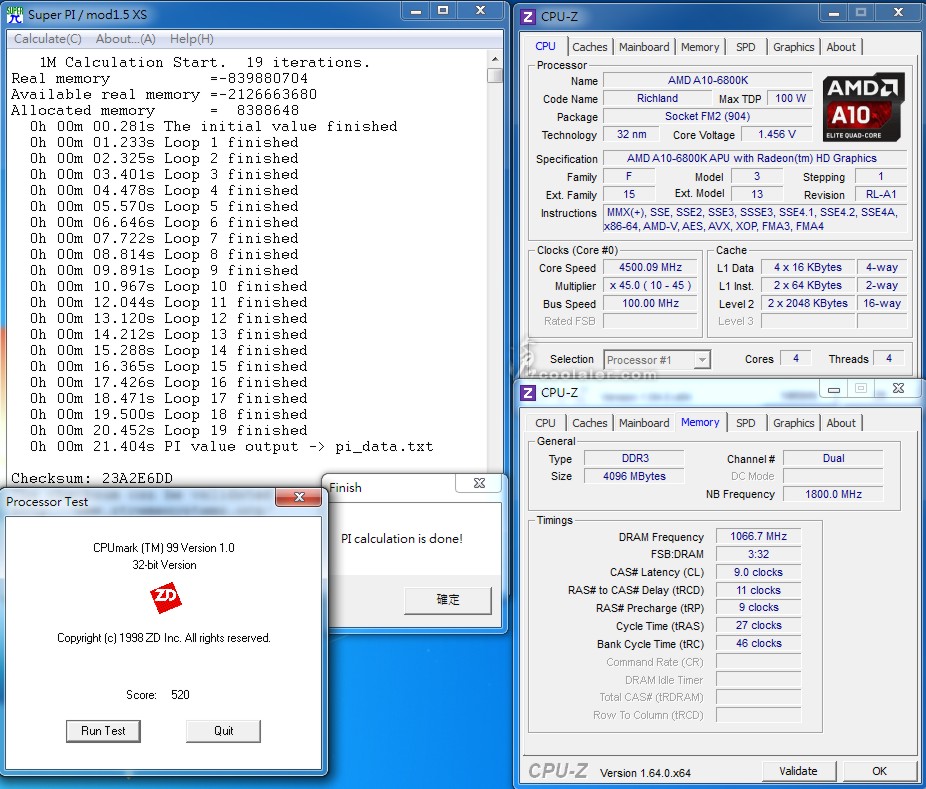The image size is (926, 789).
Task: Switch to SPD tab in lower CPU-Z window
Action: [x=745, y=423]
